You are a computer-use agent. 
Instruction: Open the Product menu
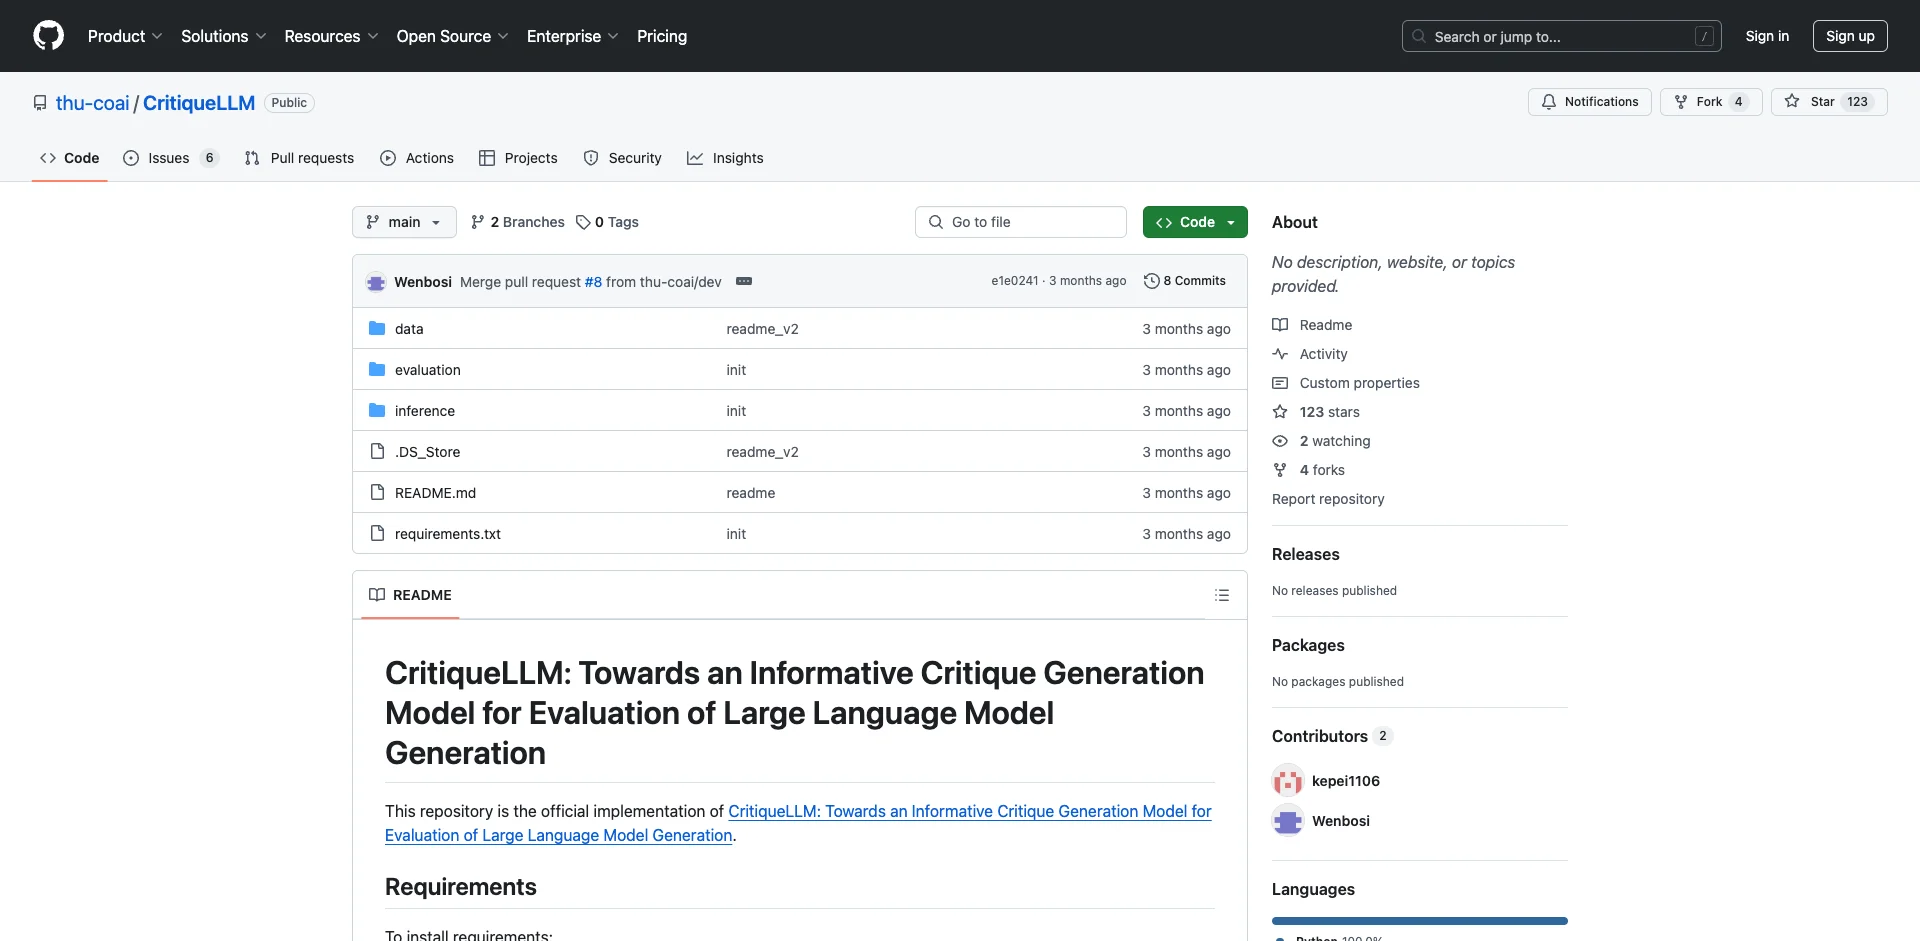pyautogui.click(x=125, y=36)
